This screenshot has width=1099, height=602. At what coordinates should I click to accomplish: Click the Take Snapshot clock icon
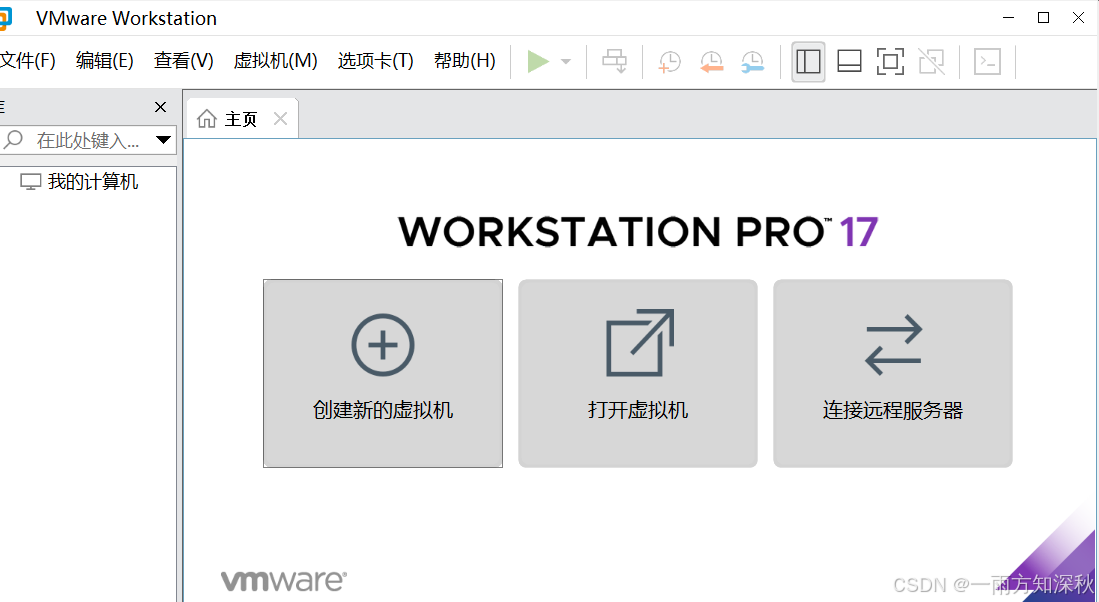[670, 62]
